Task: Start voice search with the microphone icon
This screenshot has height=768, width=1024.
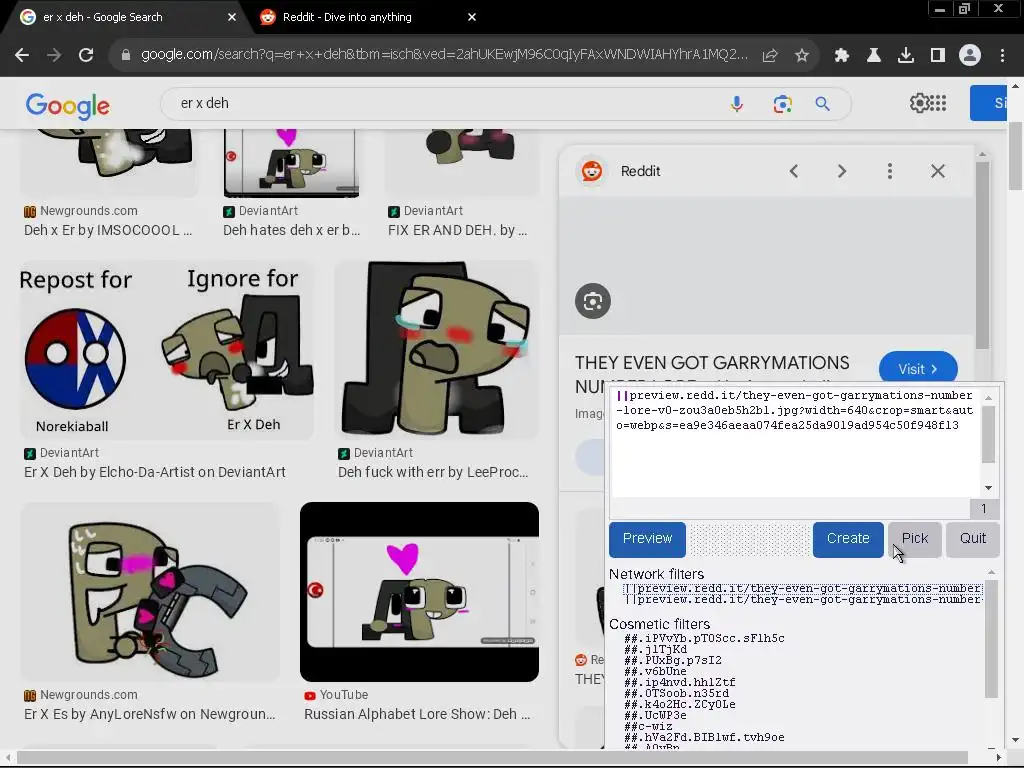Action: (737, 104)
